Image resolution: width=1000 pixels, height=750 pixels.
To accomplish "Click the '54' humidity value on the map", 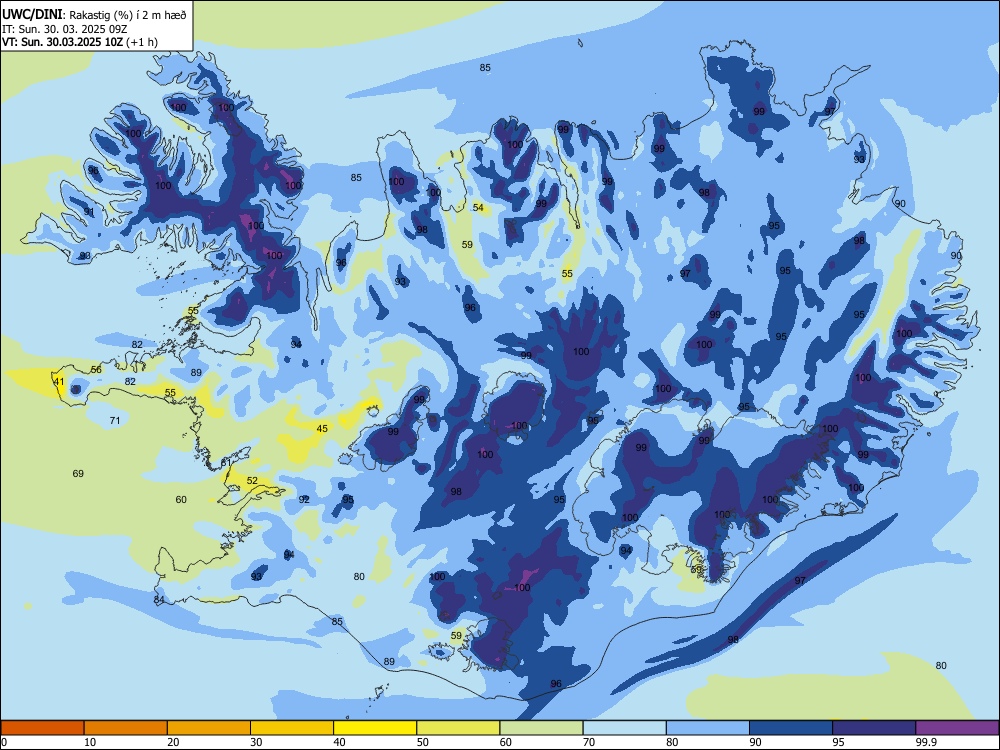I will point(478,208).
